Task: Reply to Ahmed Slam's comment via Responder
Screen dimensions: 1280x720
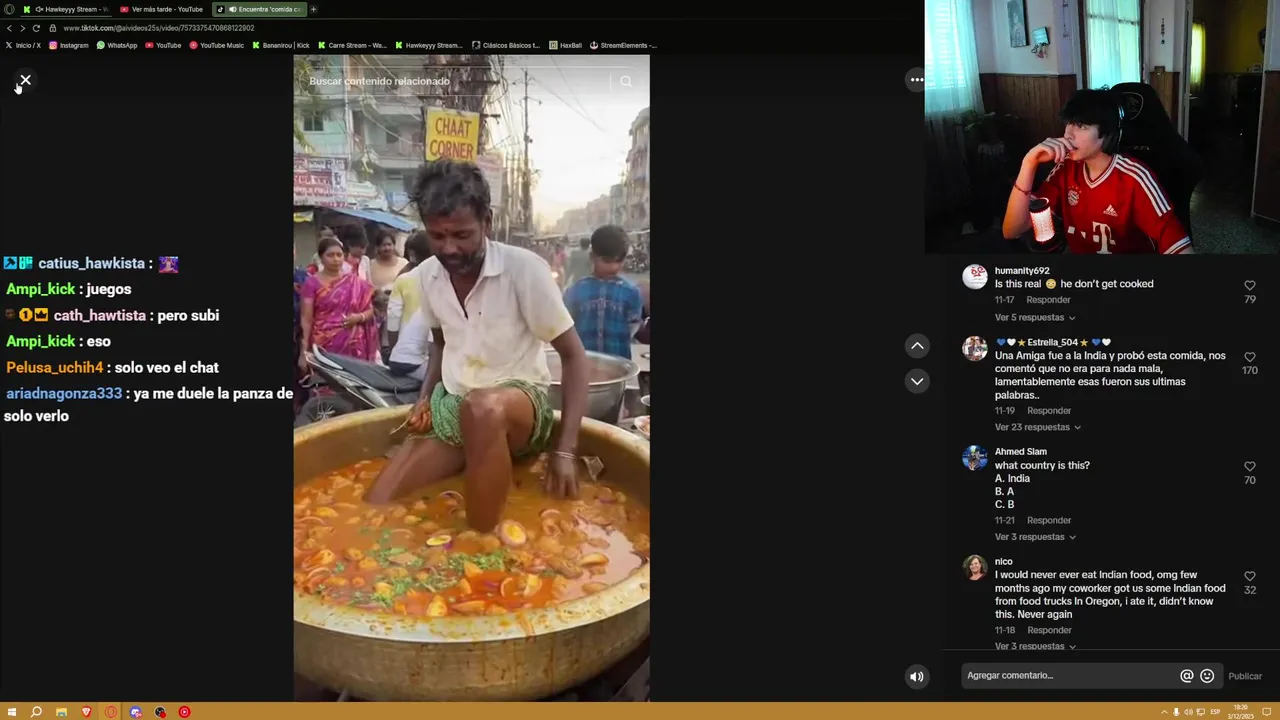Action: coord(1048,520)
